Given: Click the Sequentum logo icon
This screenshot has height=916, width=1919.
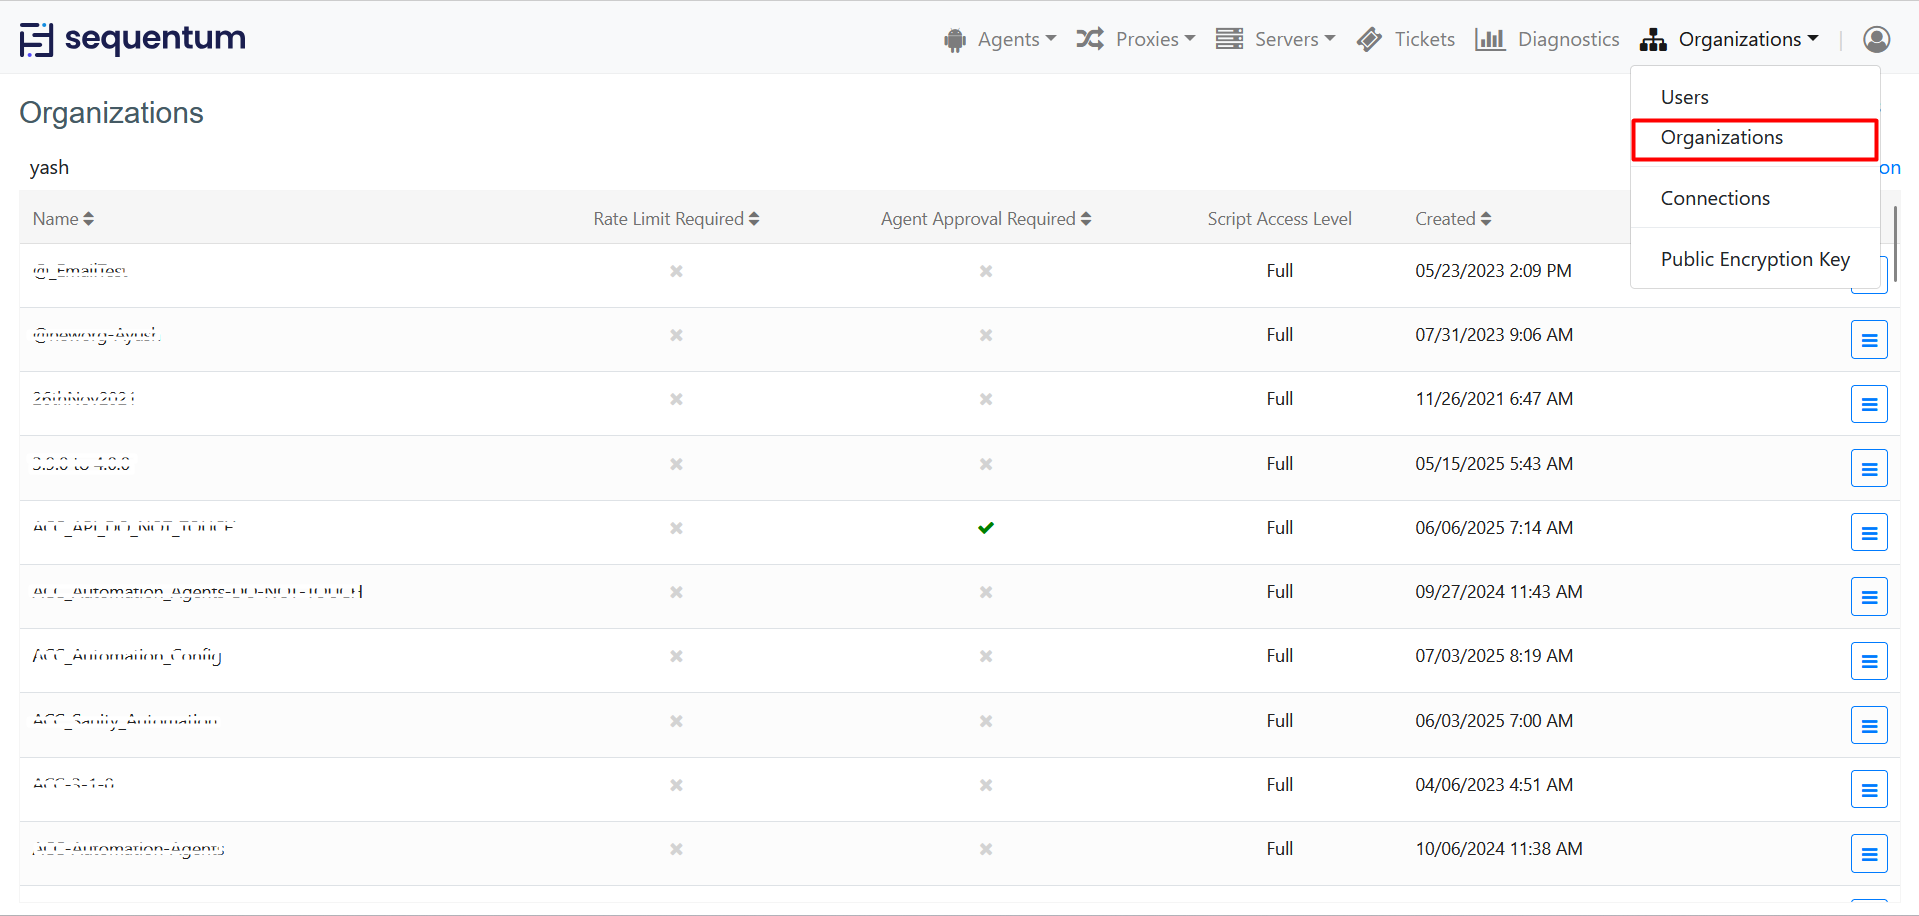Looking at the screenshot, I should pyautogui.click(x=37, y=39).
